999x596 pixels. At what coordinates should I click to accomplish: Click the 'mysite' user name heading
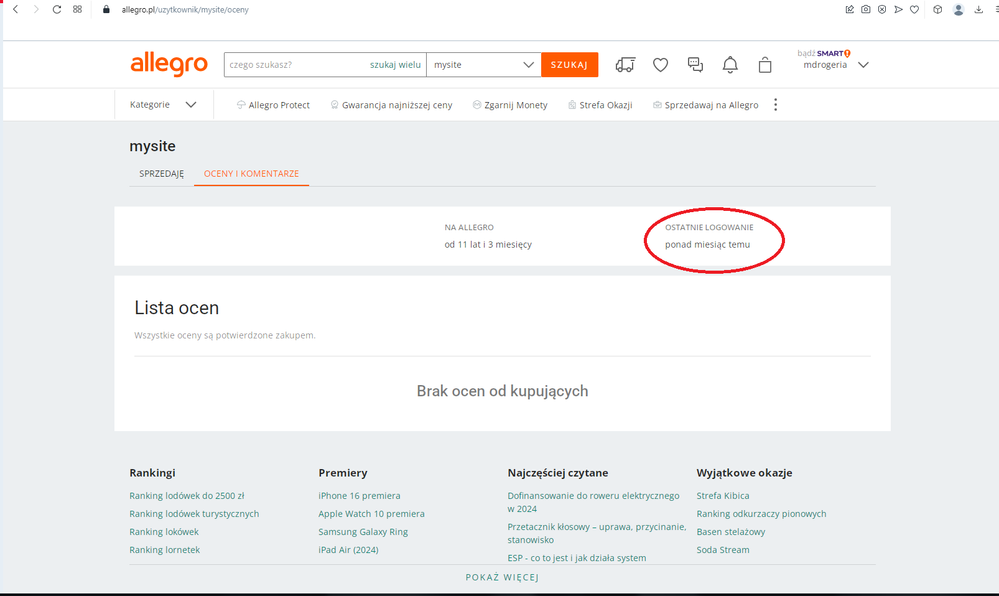(x=152, y=146)
